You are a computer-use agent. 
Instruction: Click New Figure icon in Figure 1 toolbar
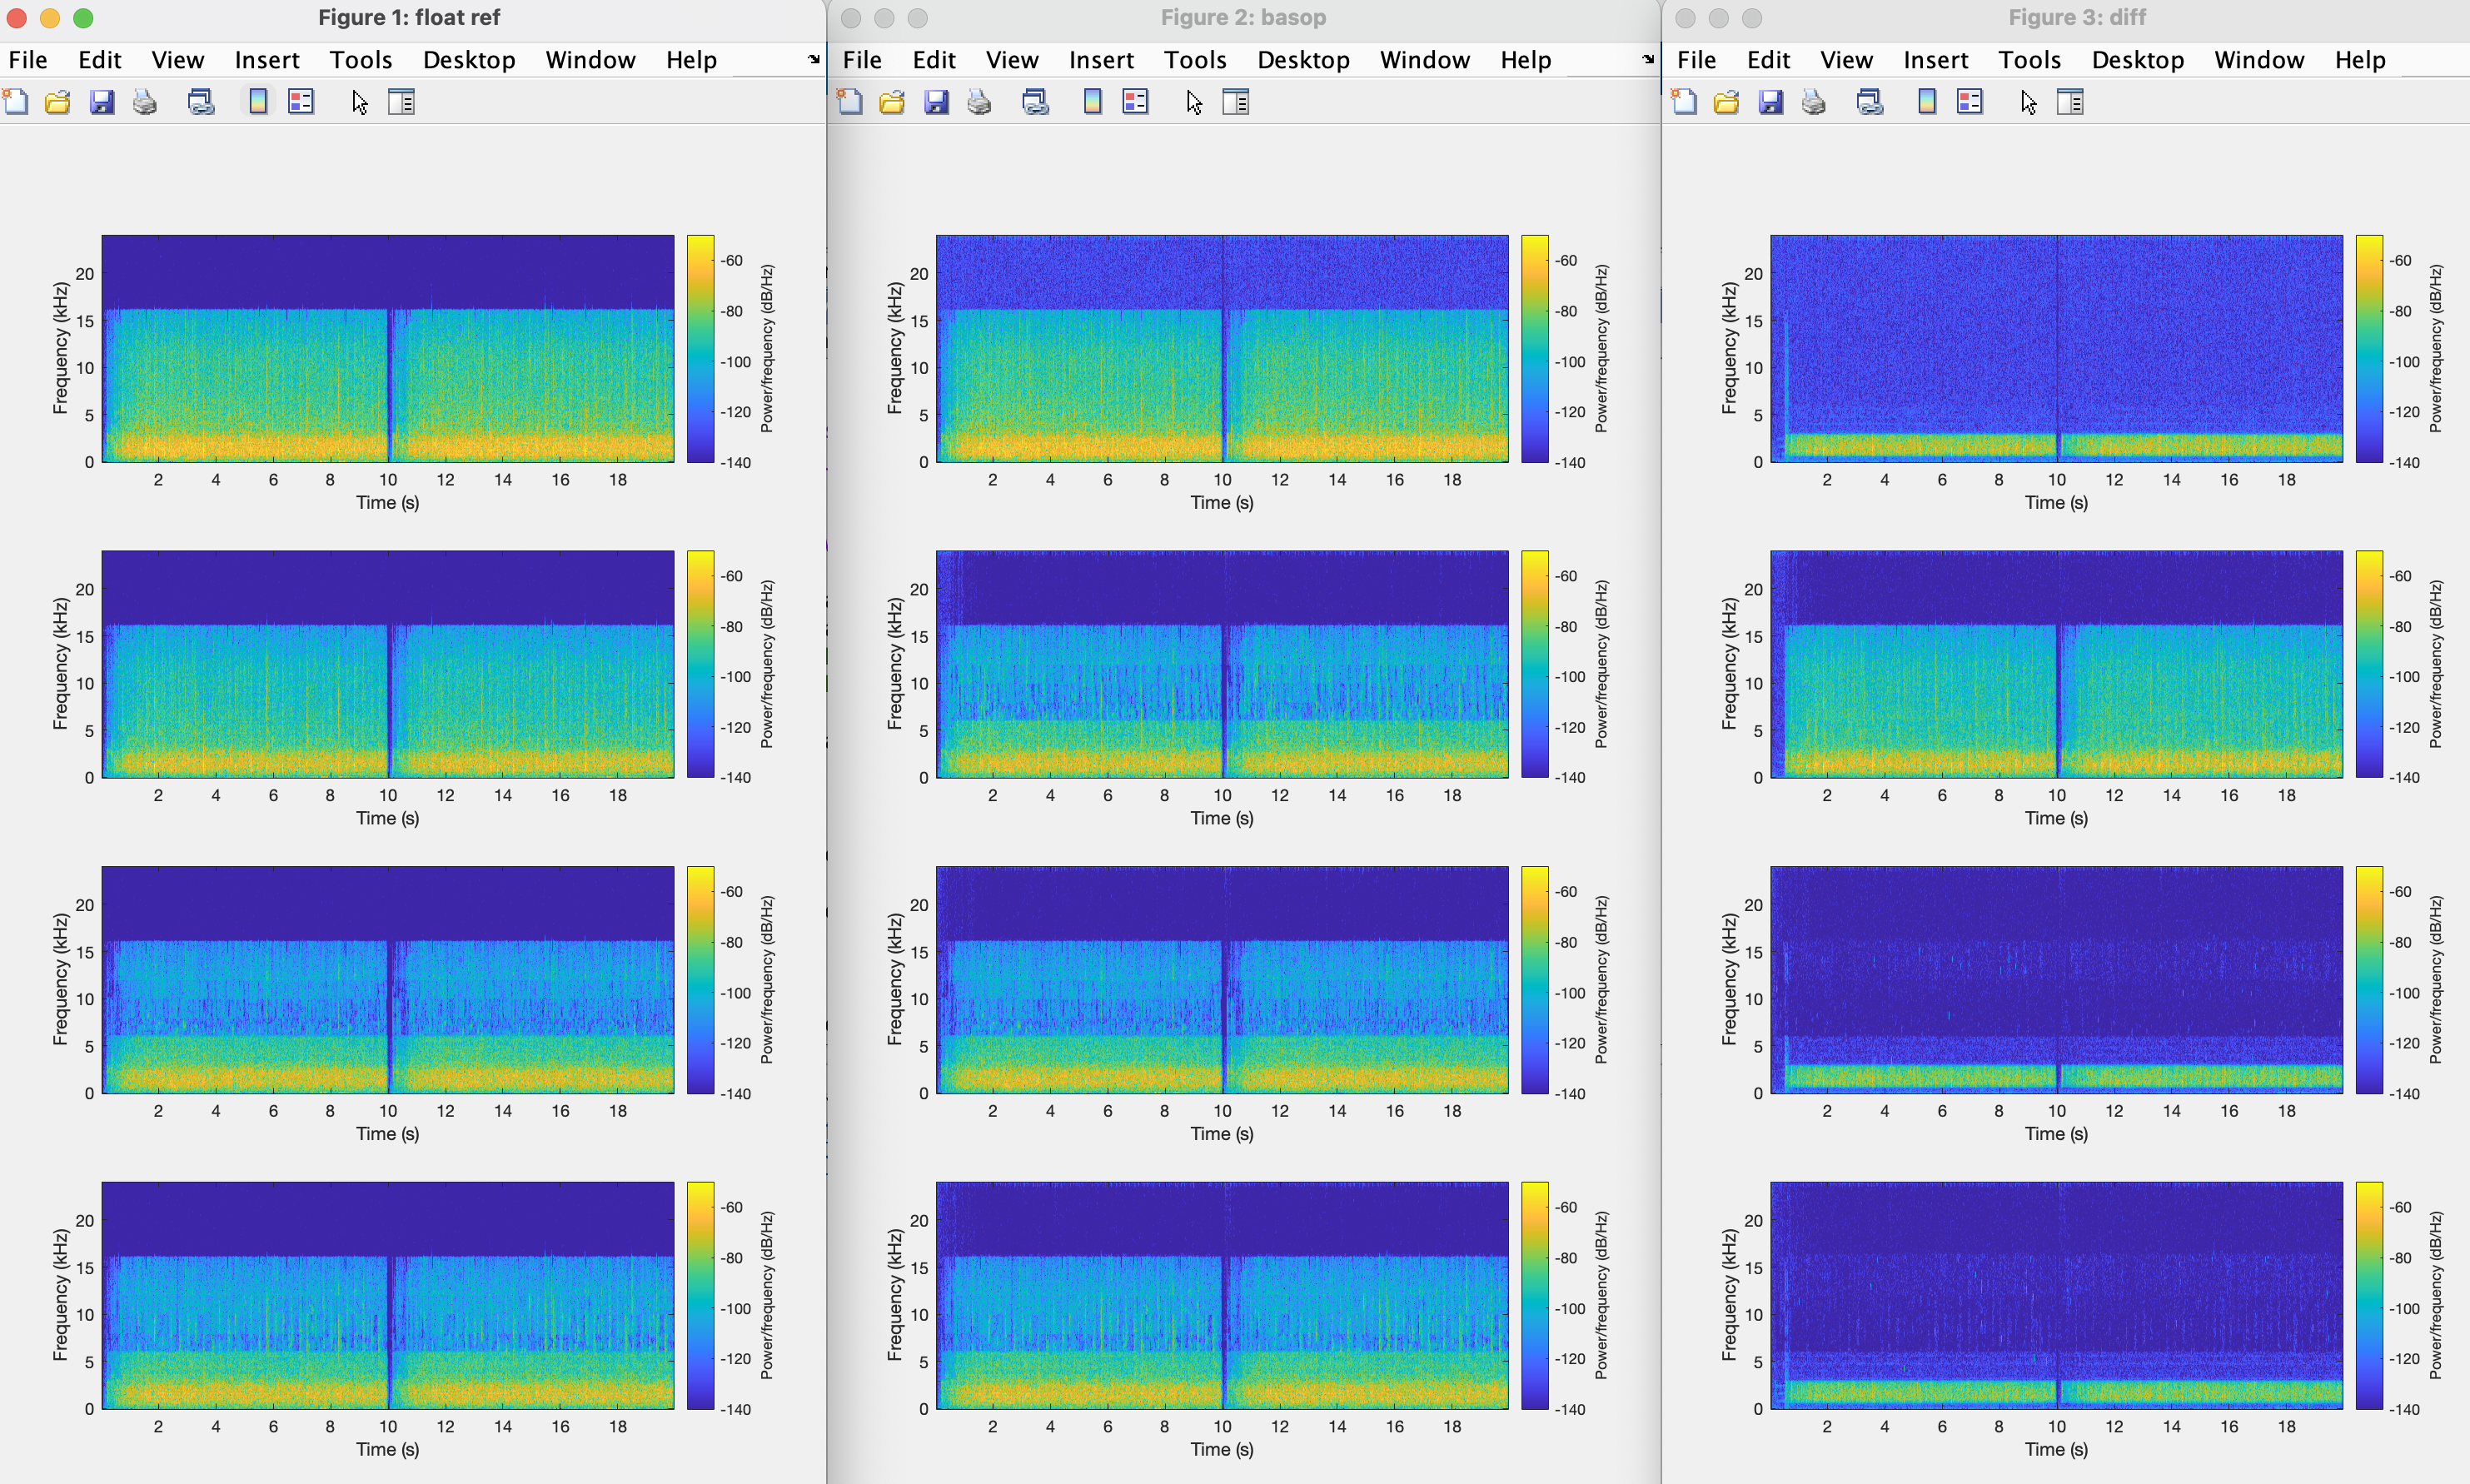pyautogui.click(x=16, y=102)
